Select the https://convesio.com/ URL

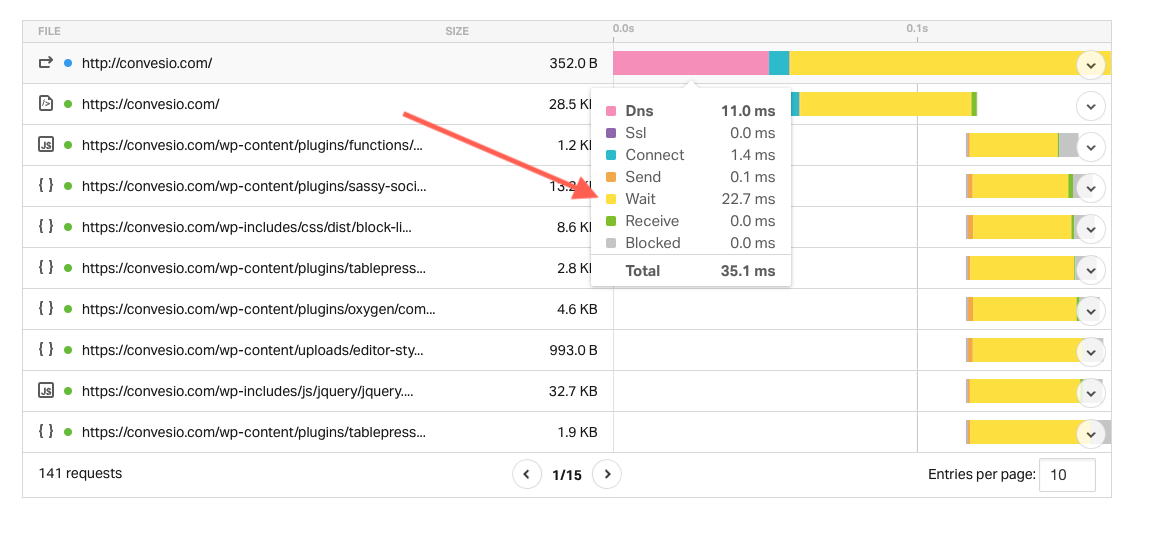tap(150, 104)
